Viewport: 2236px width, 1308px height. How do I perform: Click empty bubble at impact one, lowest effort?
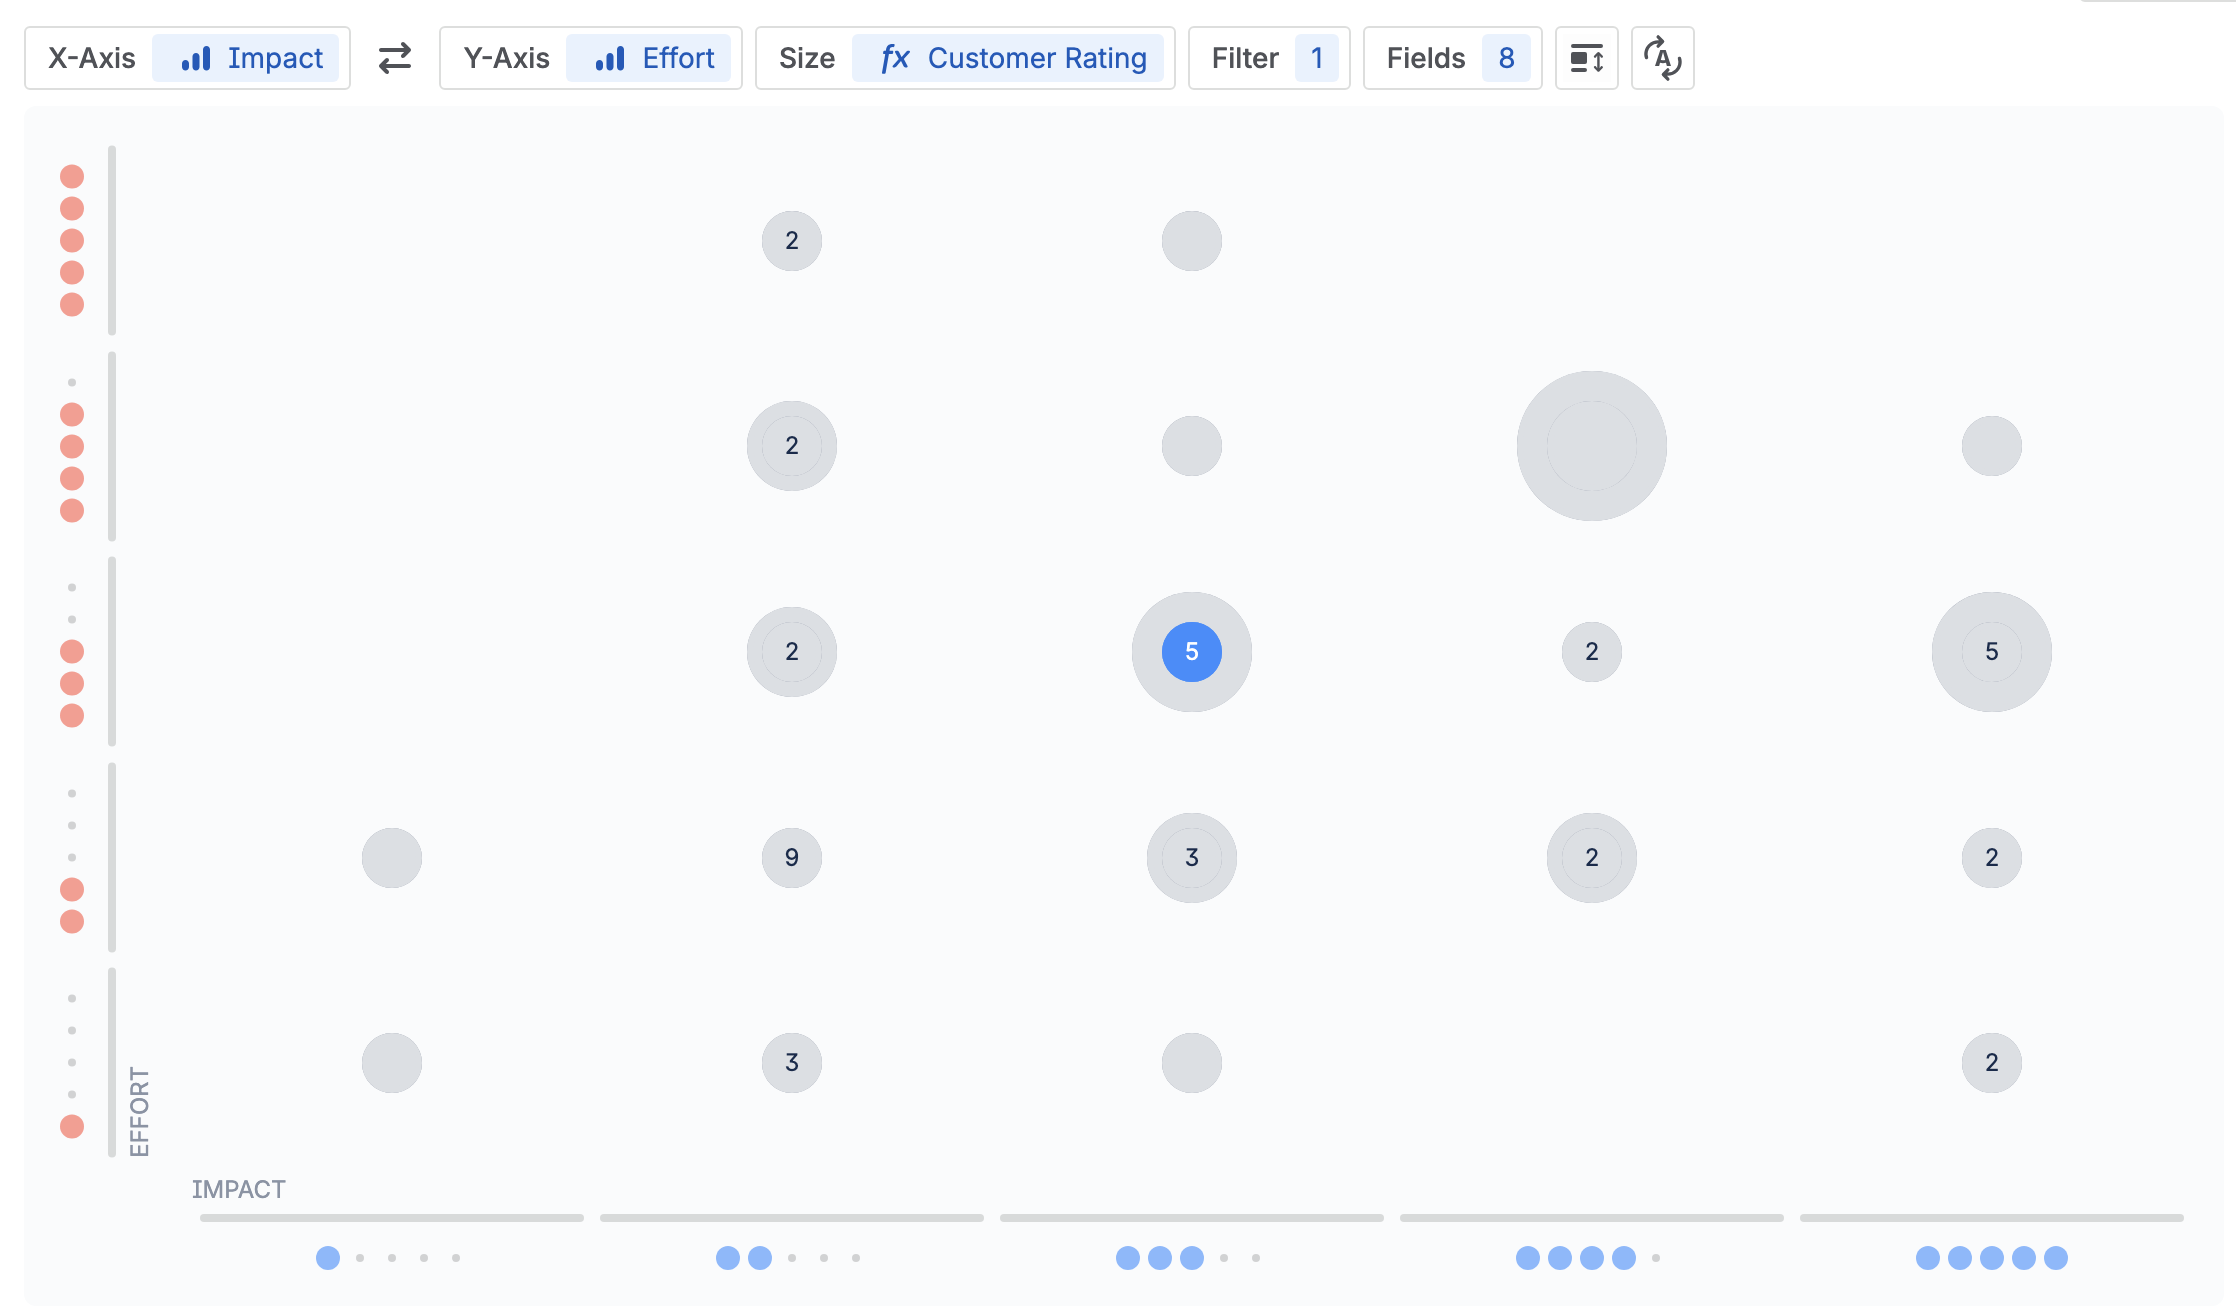[392, 1063]
